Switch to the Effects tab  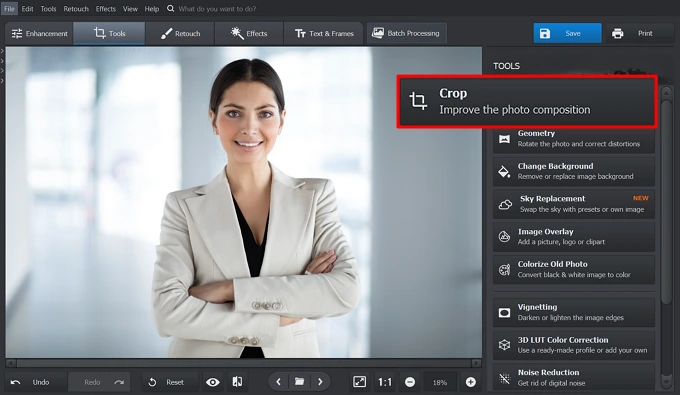pyautogui.click(x=249, y=33)
